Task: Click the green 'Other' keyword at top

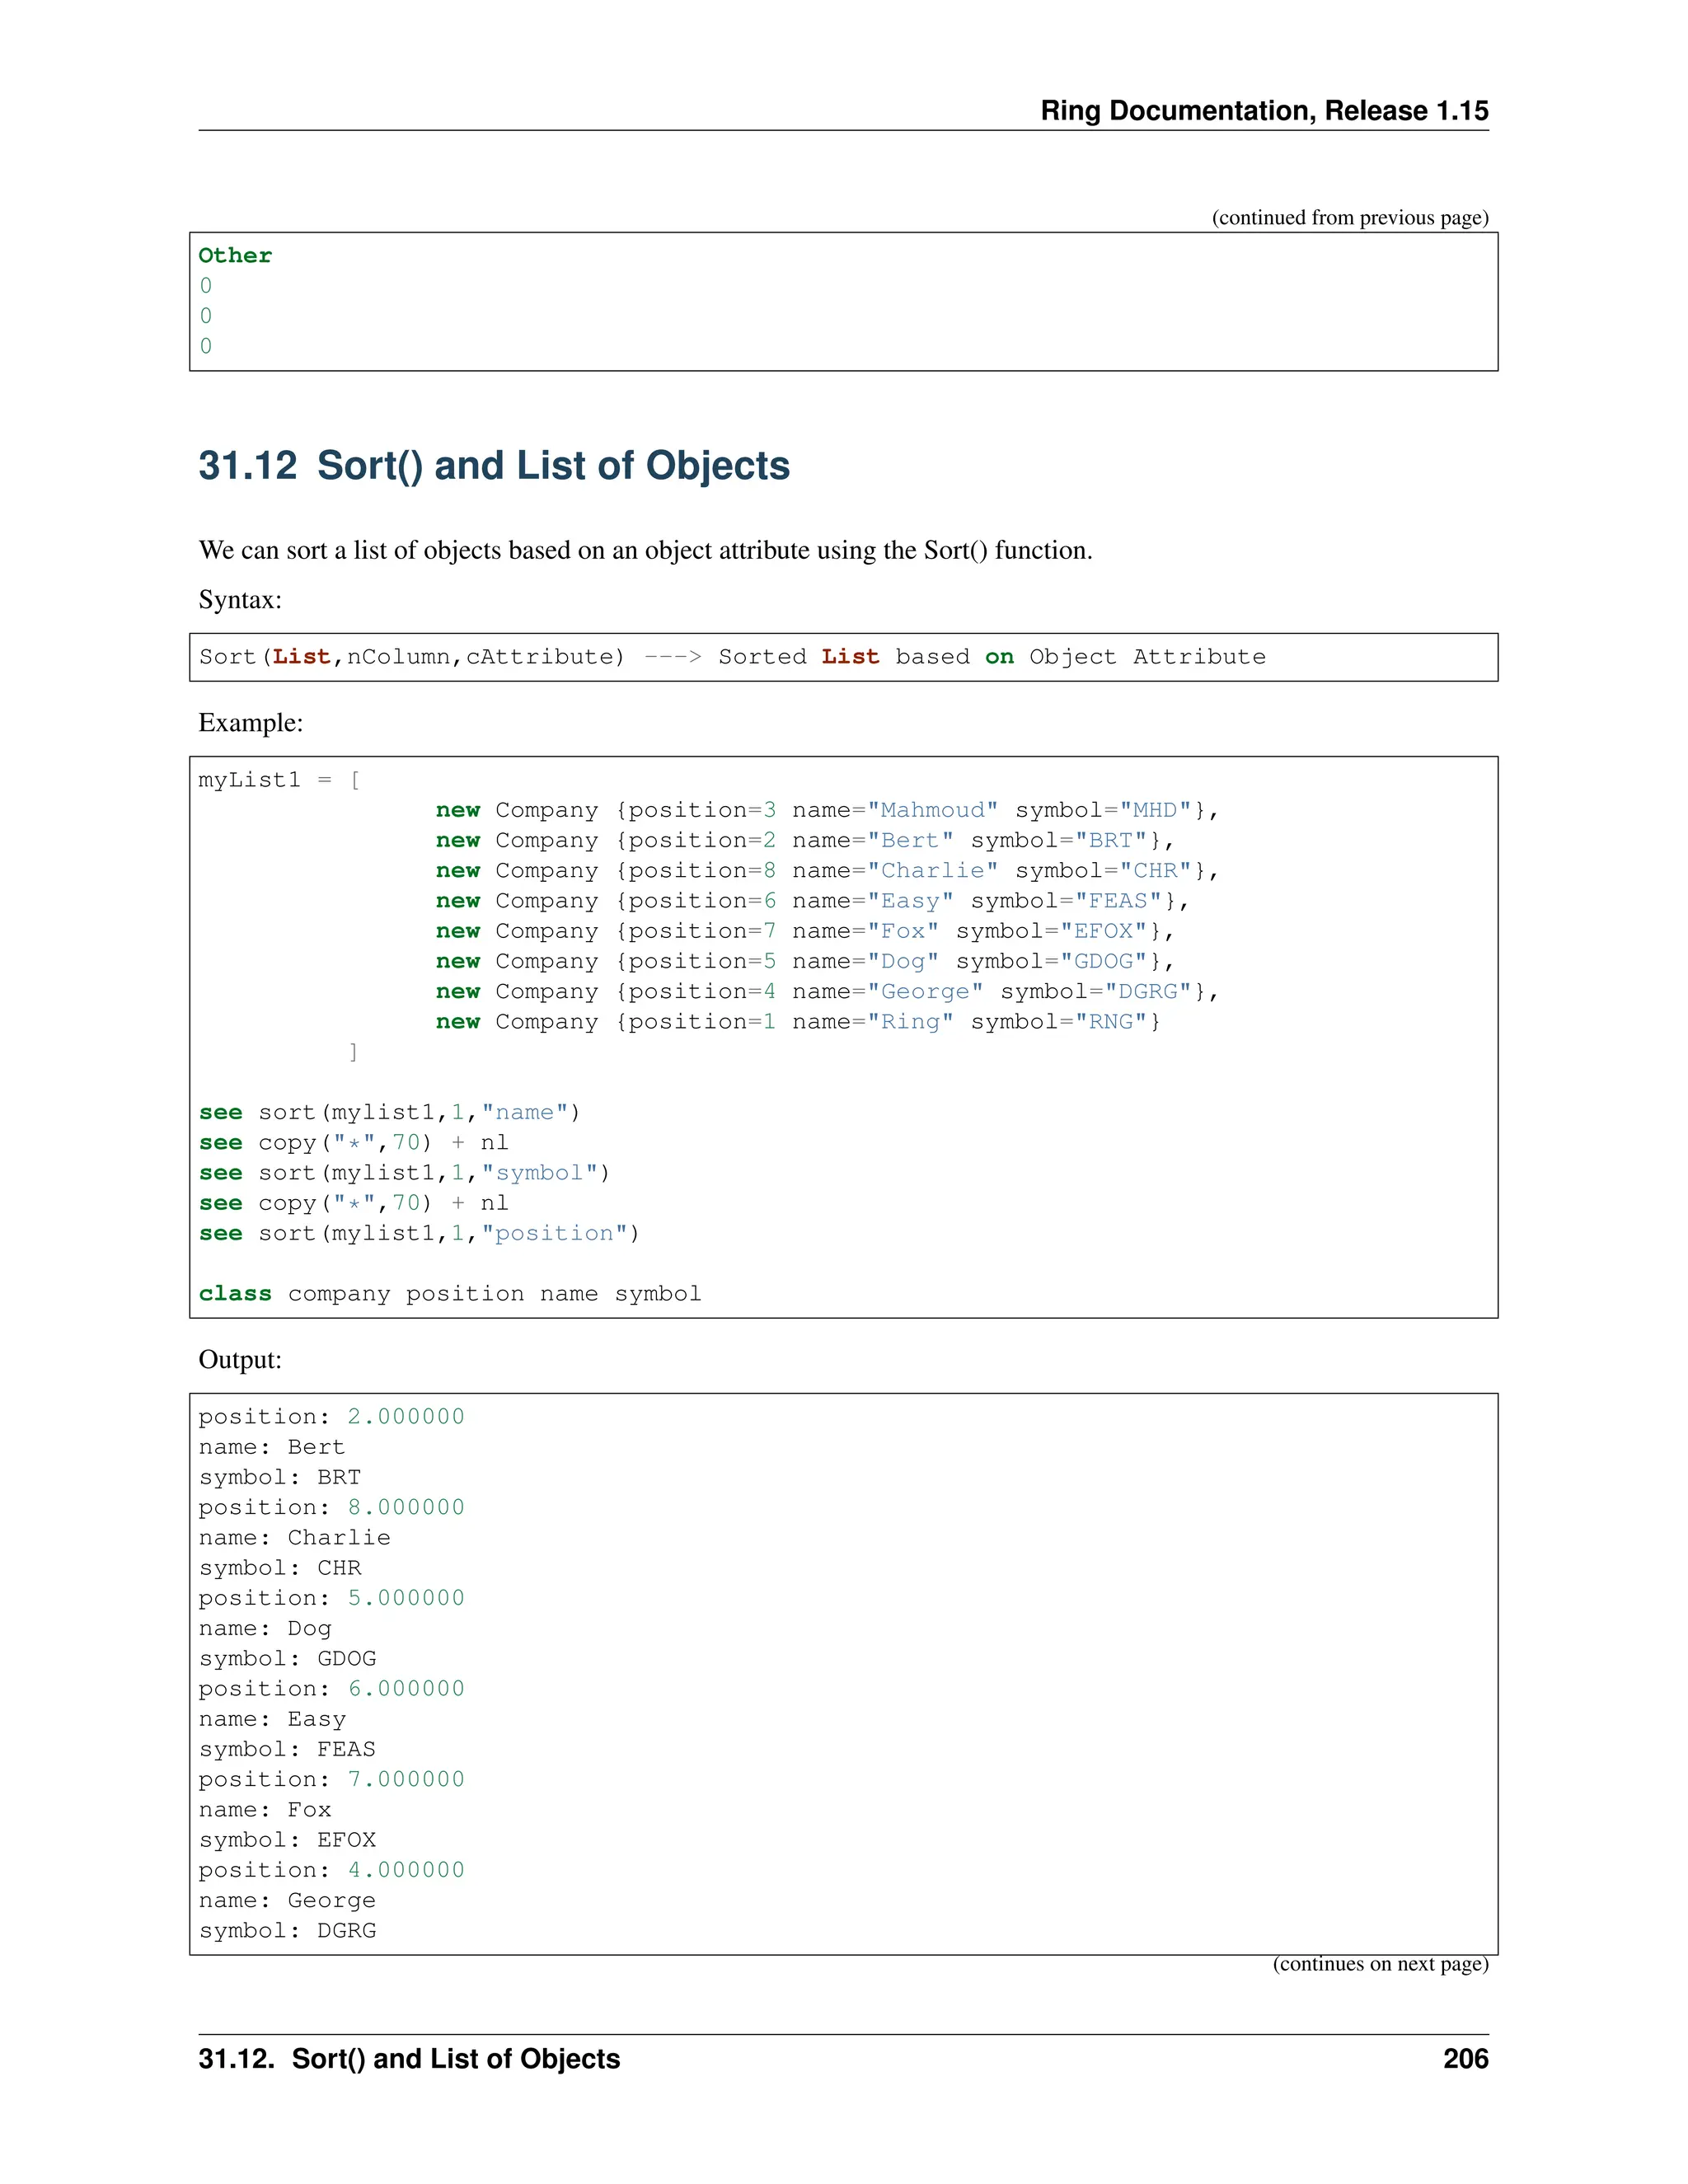Action: coord(235,256)
